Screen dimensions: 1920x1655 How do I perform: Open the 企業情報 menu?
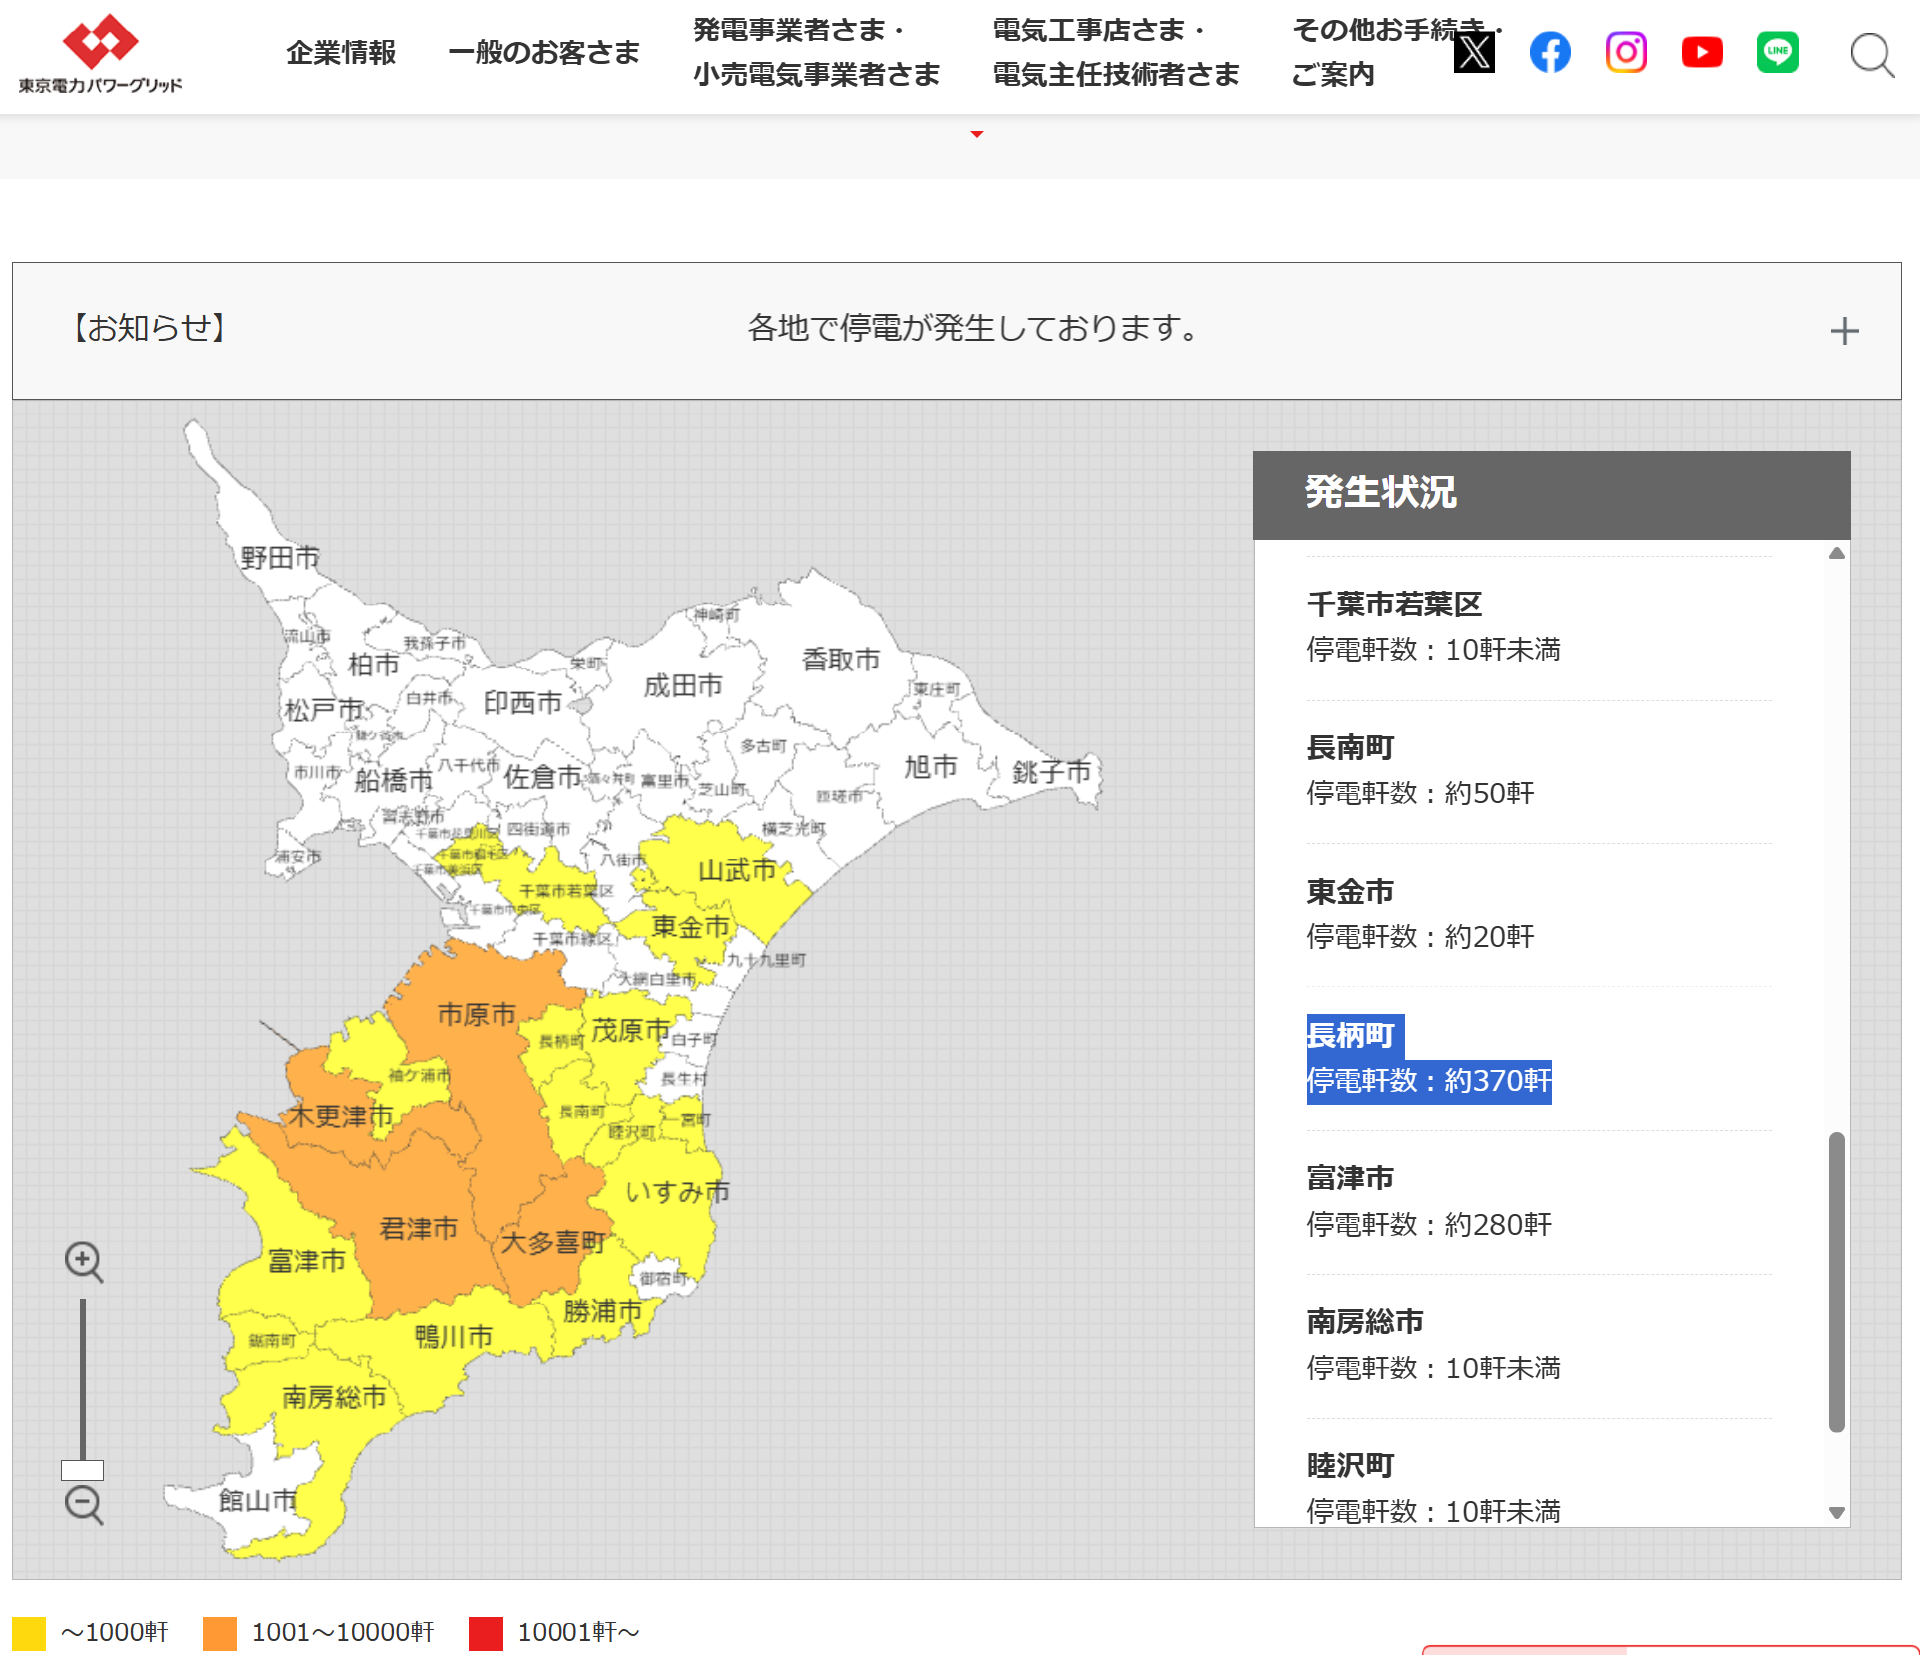click(341, 52)
